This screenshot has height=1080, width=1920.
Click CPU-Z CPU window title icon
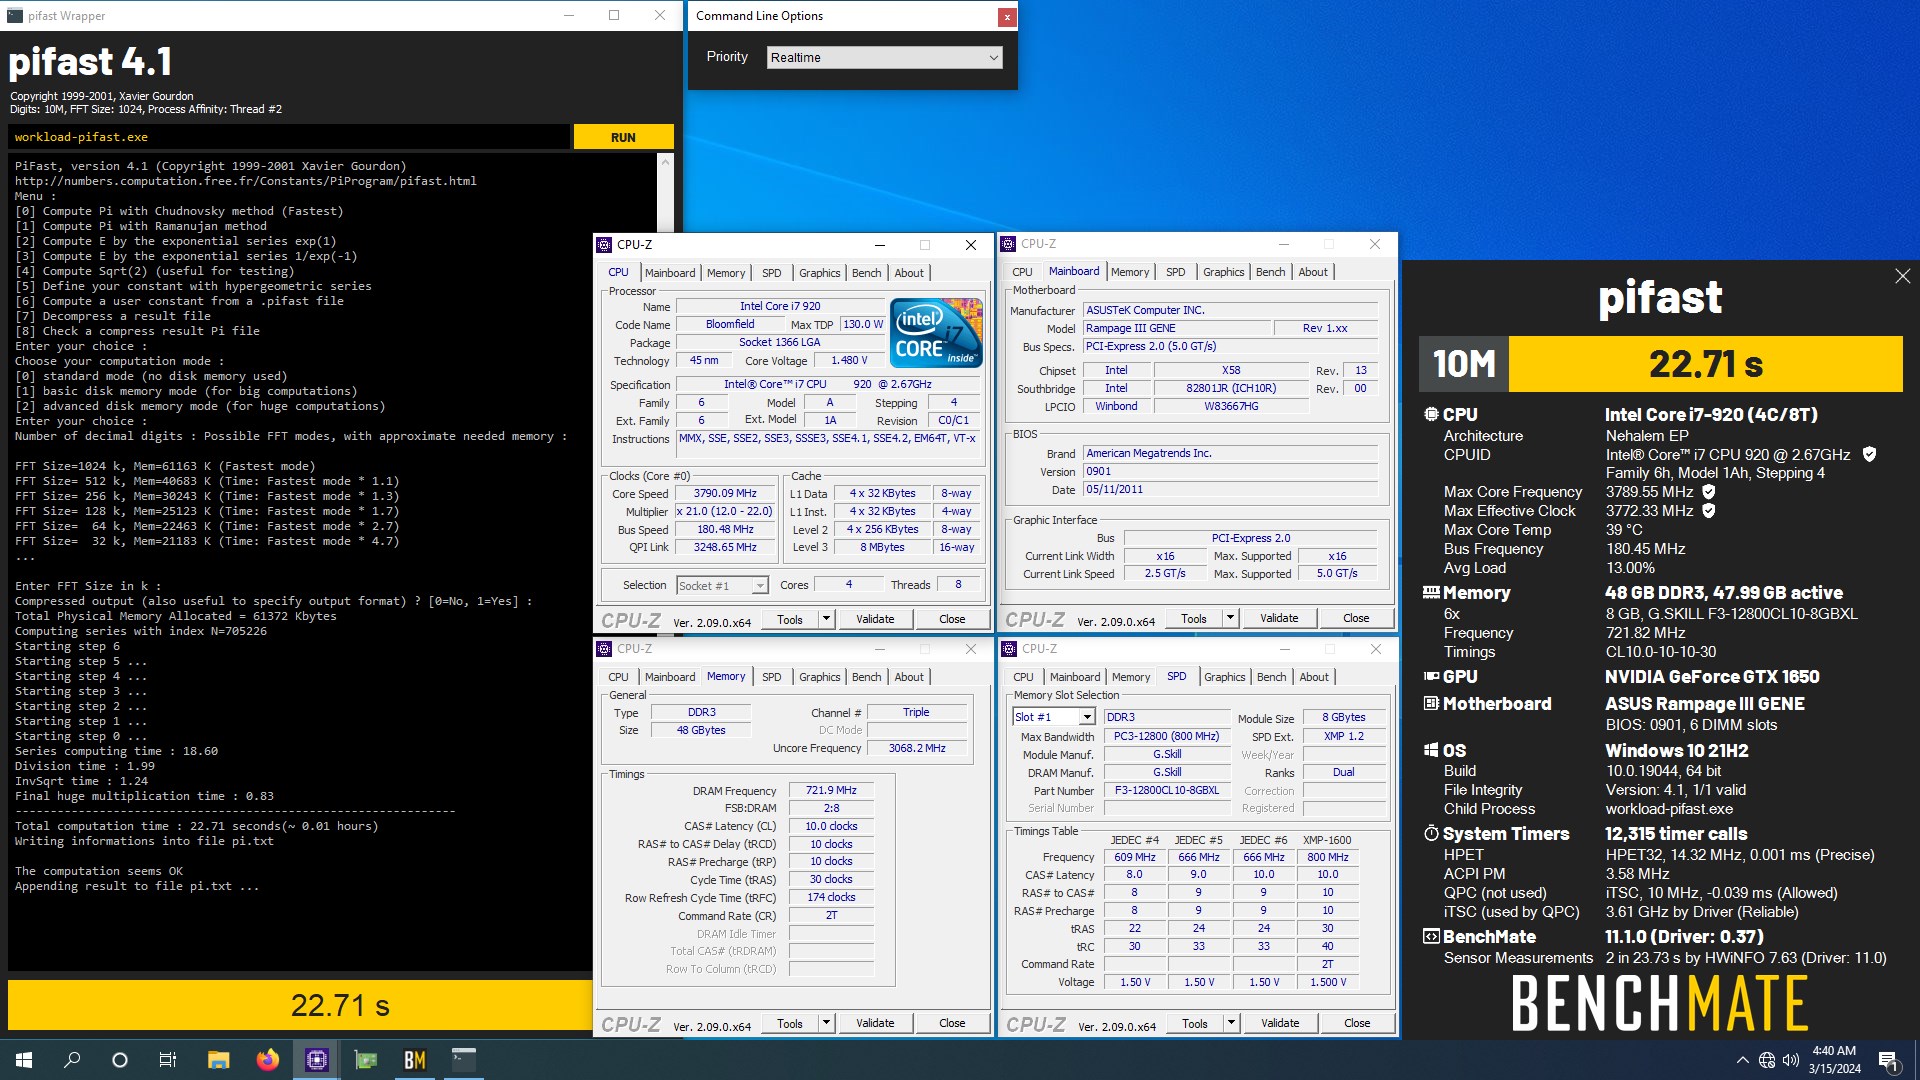604,244
